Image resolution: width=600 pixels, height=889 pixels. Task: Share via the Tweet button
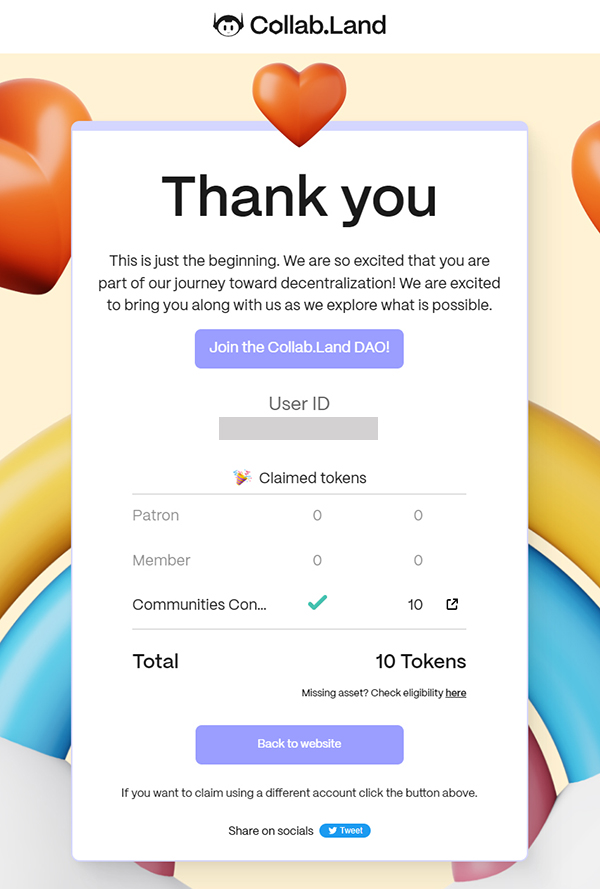345,831
